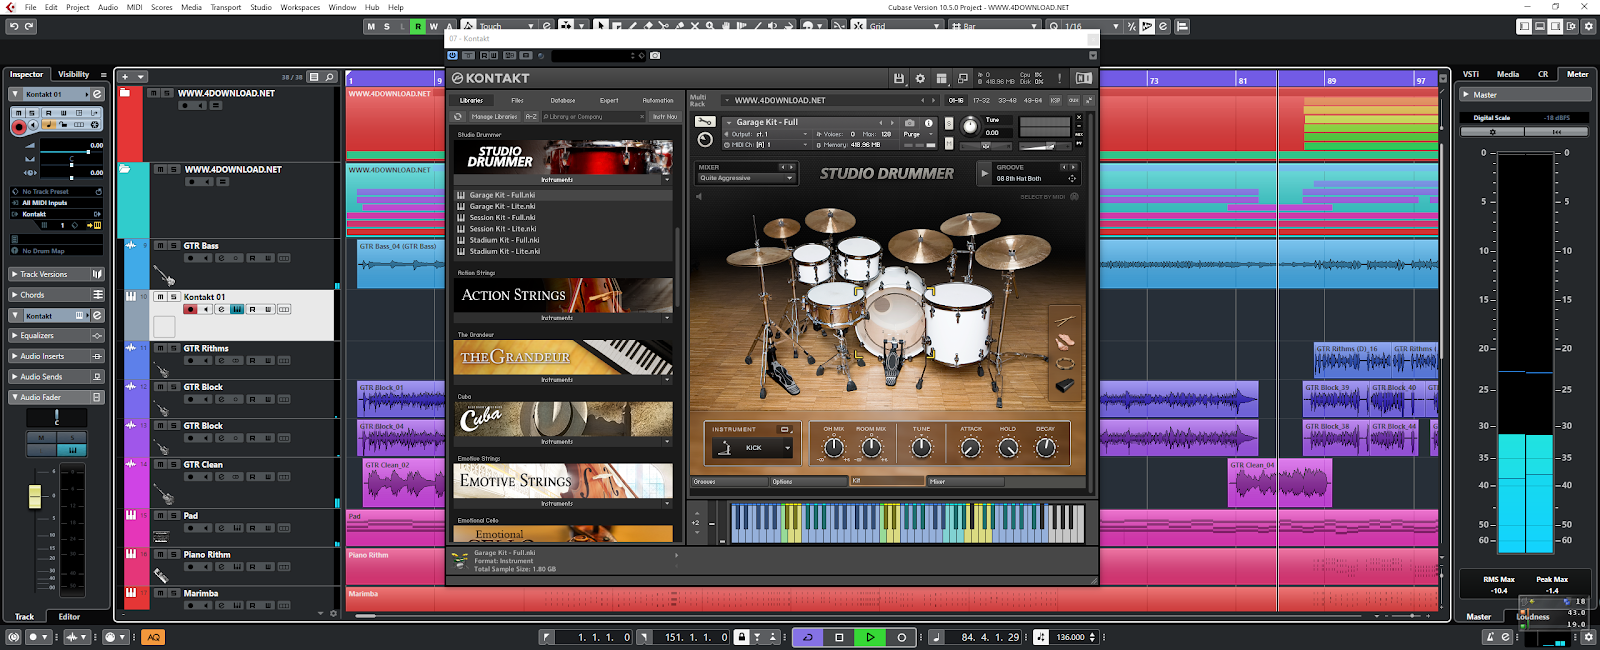Click the add track plus button
This screenshot has width=1600, height=650.
click(x=125, y=76)
